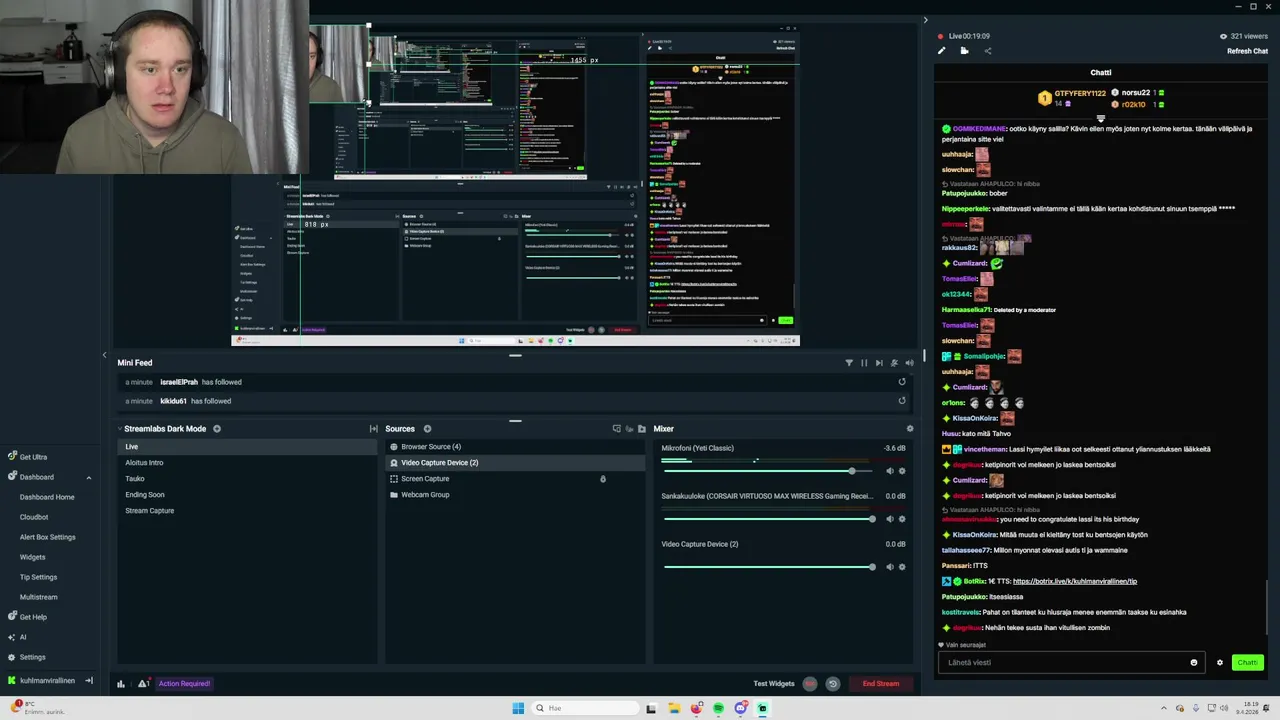Open Dashboard Home

47,497
